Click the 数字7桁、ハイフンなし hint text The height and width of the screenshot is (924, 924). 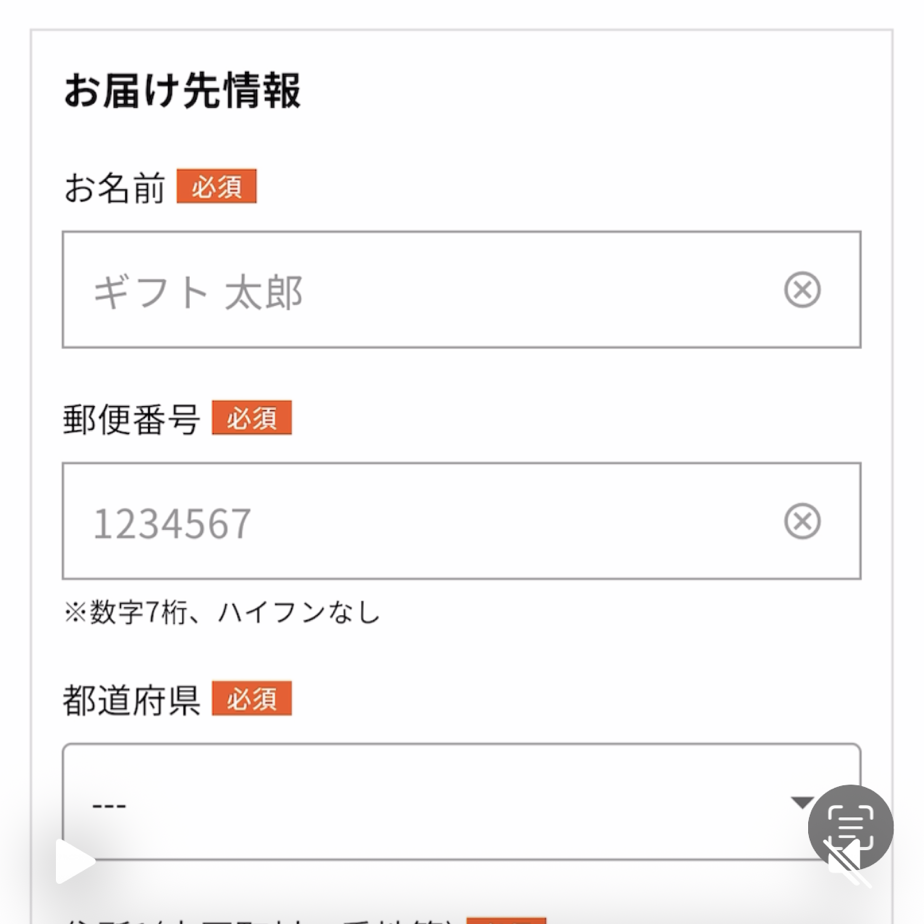pos(222,612)
